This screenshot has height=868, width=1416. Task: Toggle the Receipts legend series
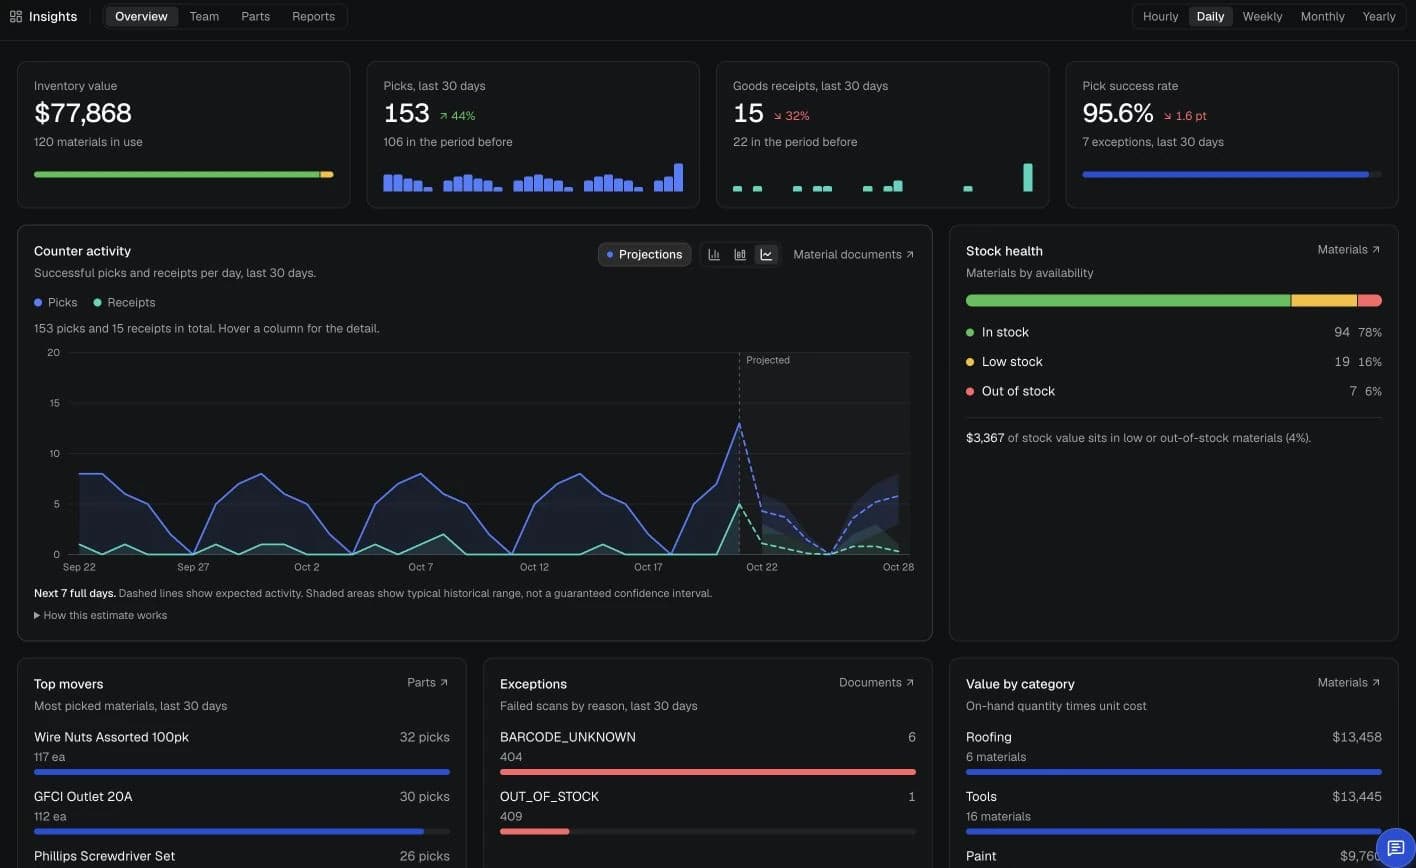click(x=124, y=302)
